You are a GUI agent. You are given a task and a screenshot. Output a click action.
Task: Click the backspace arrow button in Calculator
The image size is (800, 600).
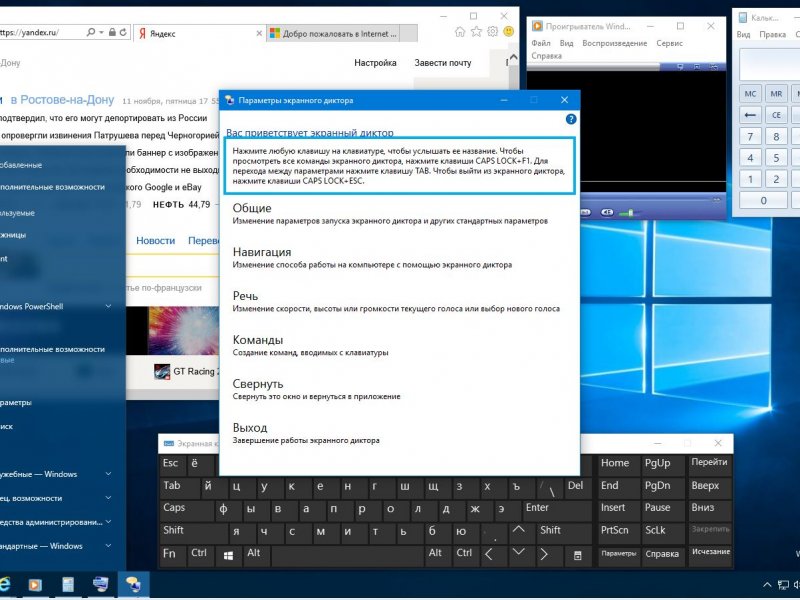pos(750,115)
